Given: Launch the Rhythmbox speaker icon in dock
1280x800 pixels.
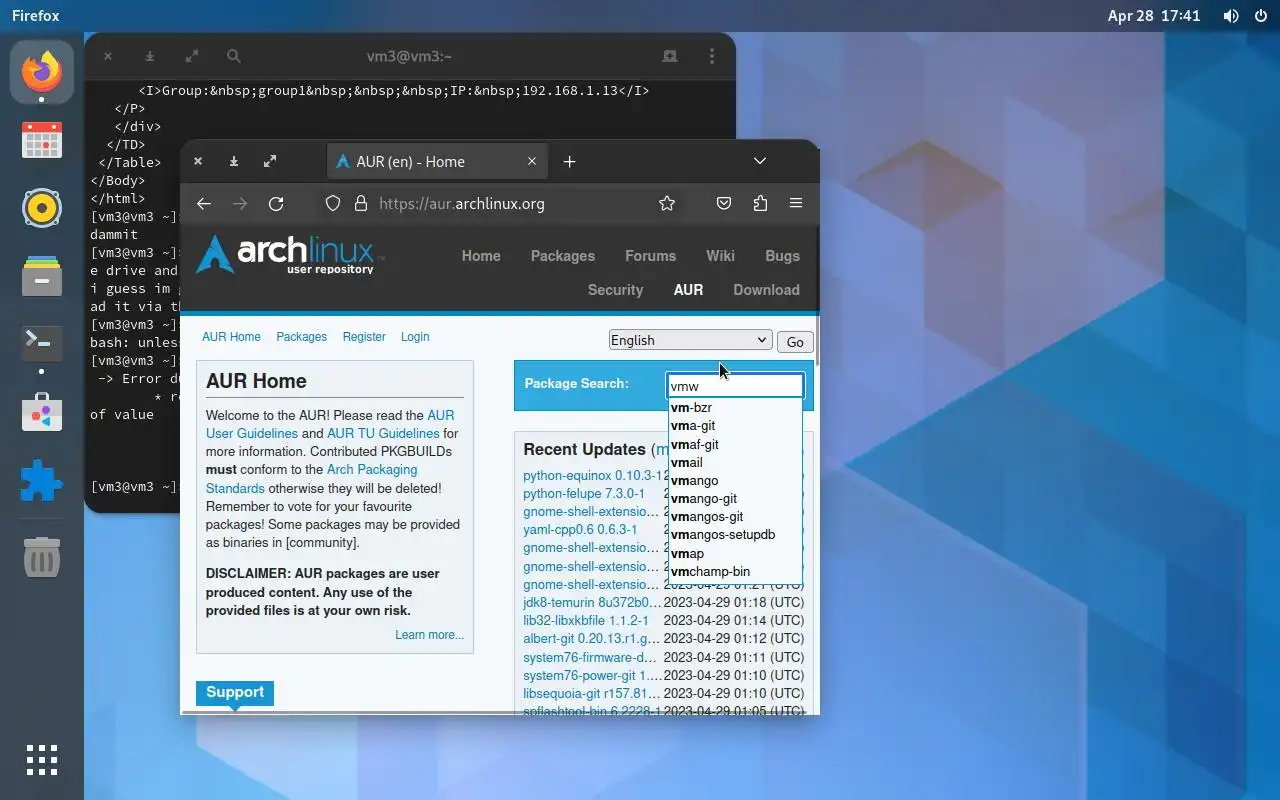Looking at the screenshot, I should click(42, 208).
